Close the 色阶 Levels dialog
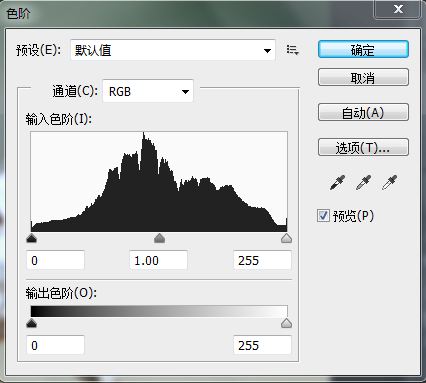The height and width of the screenshot is (383, 426). [398, 9]
